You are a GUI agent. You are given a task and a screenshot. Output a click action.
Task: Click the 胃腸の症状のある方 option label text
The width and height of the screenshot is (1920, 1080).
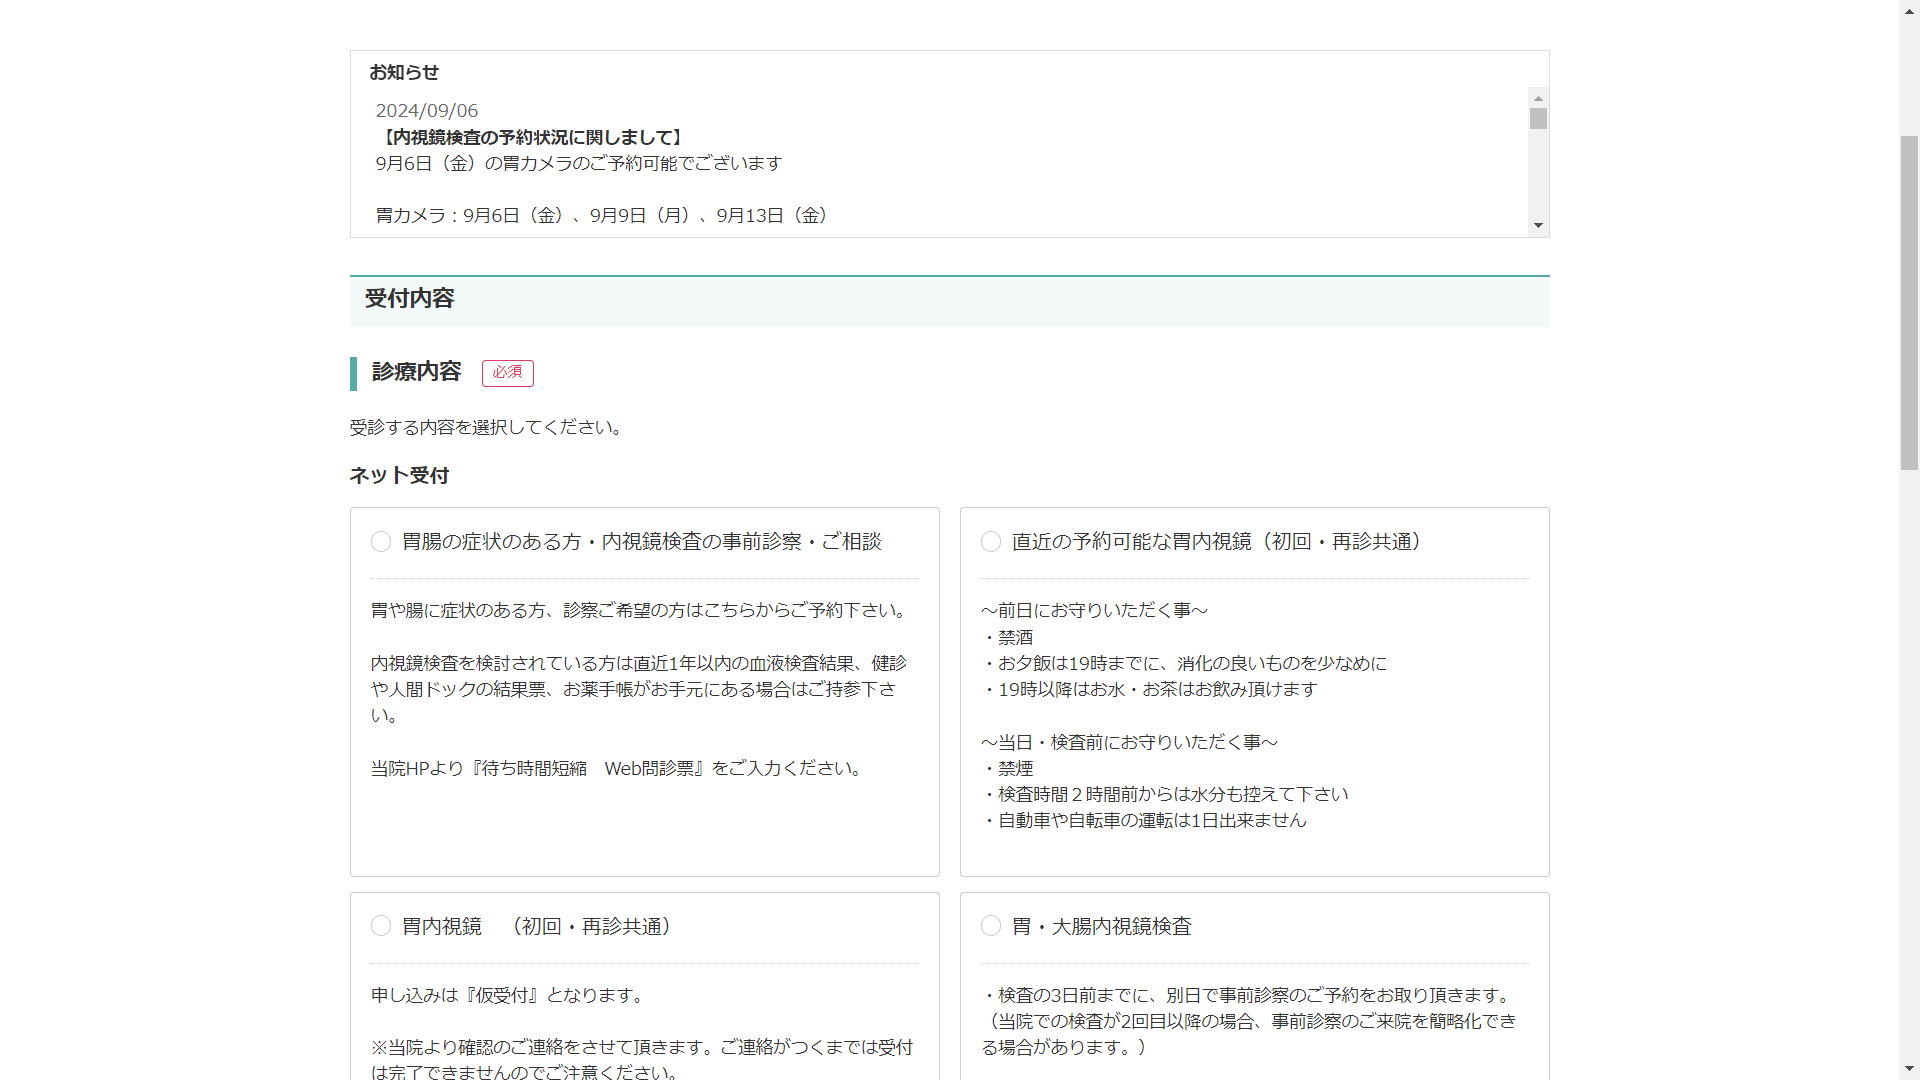(x=641, y=542)
